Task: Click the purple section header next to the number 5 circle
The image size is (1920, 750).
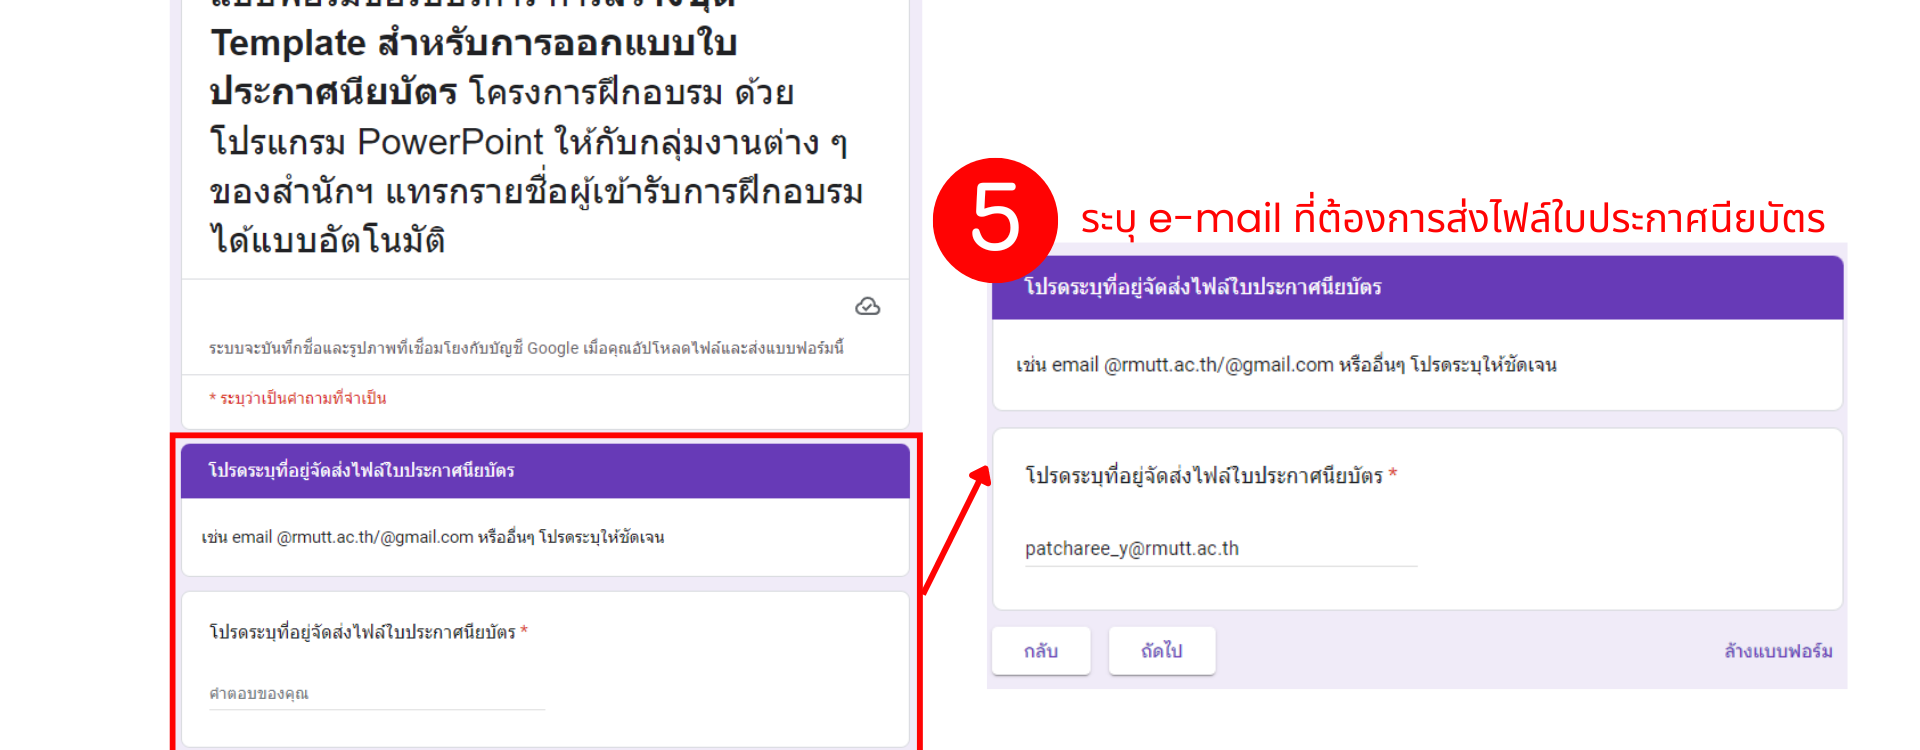Action: 1418,288
